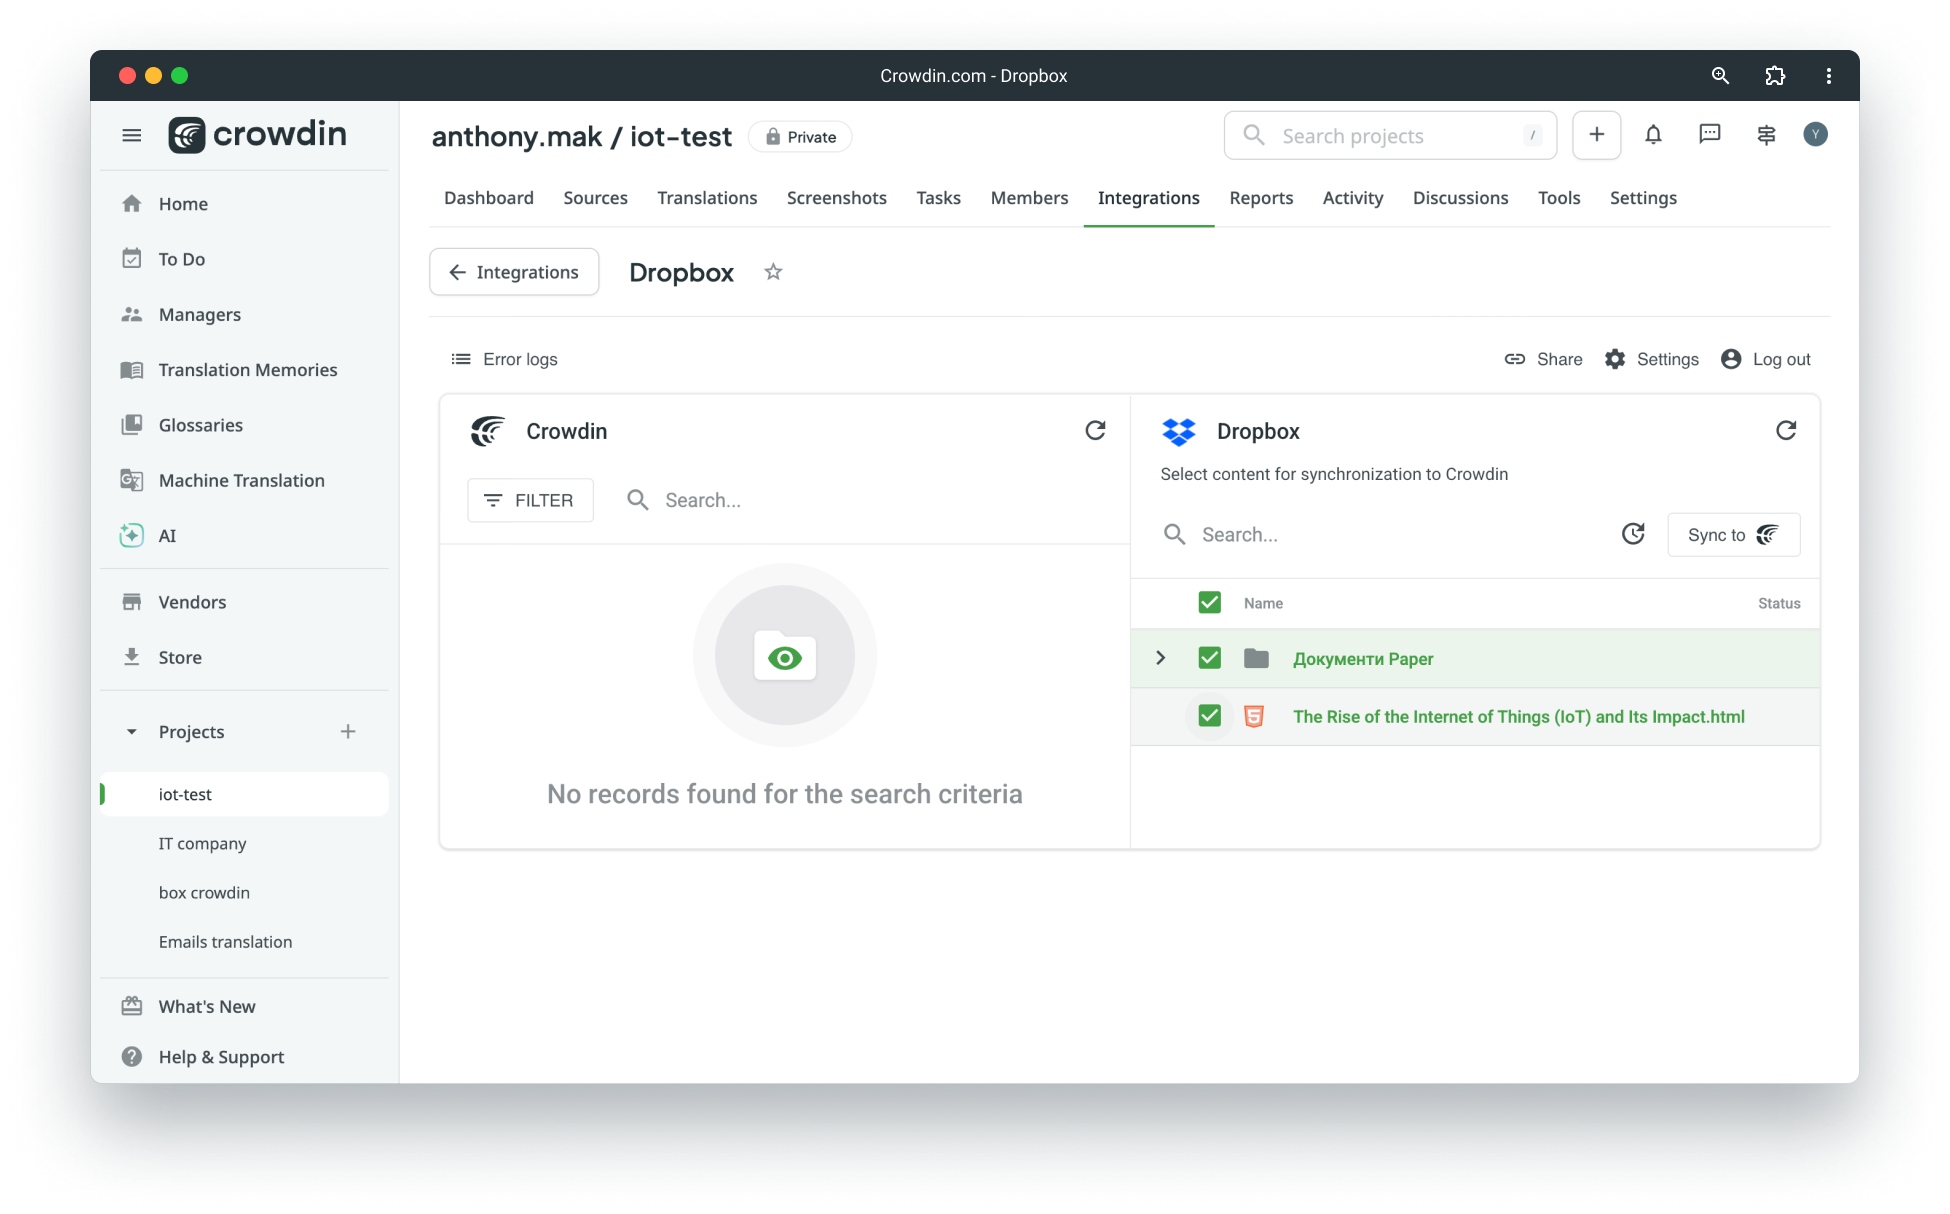Open the user avatar menu

tap(1815, 134)
